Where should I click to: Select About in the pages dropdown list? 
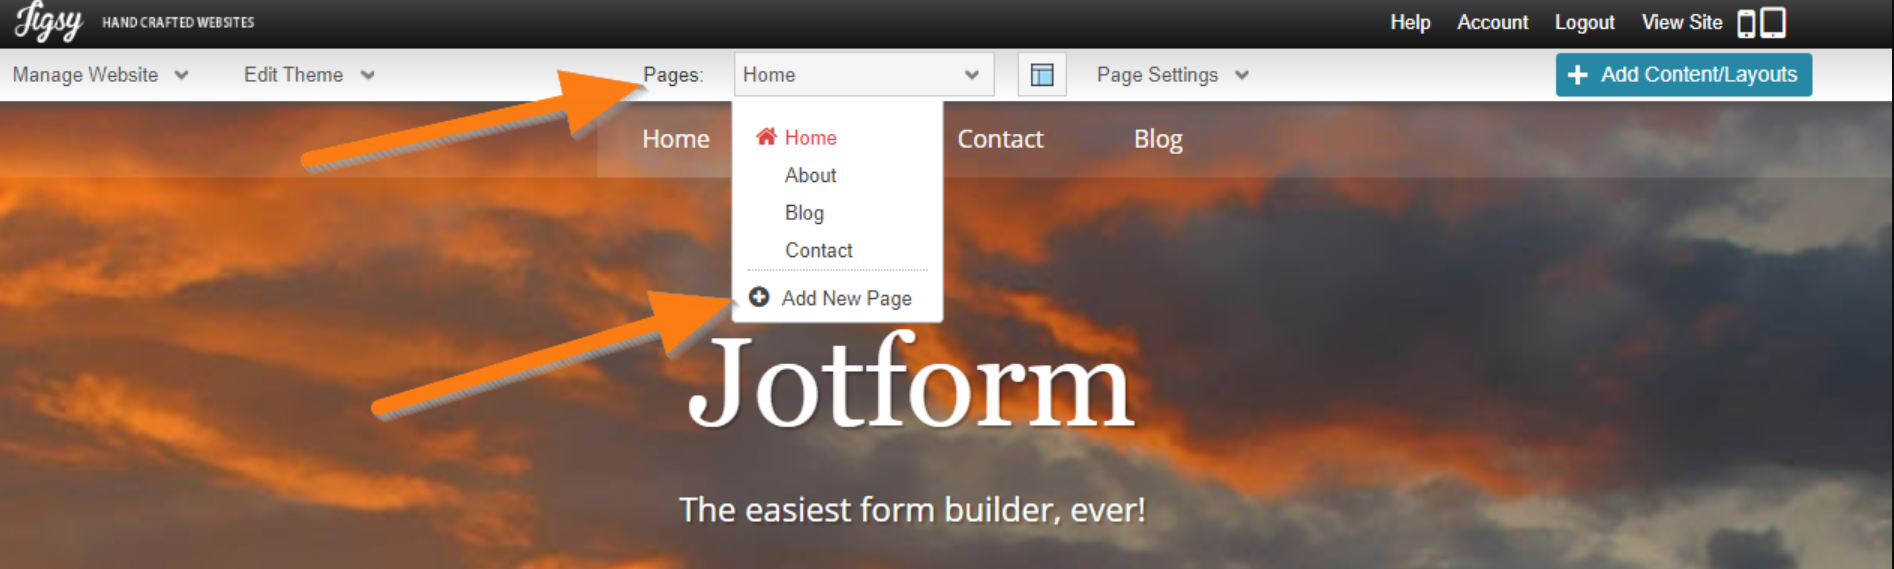(x=810, y=175)
